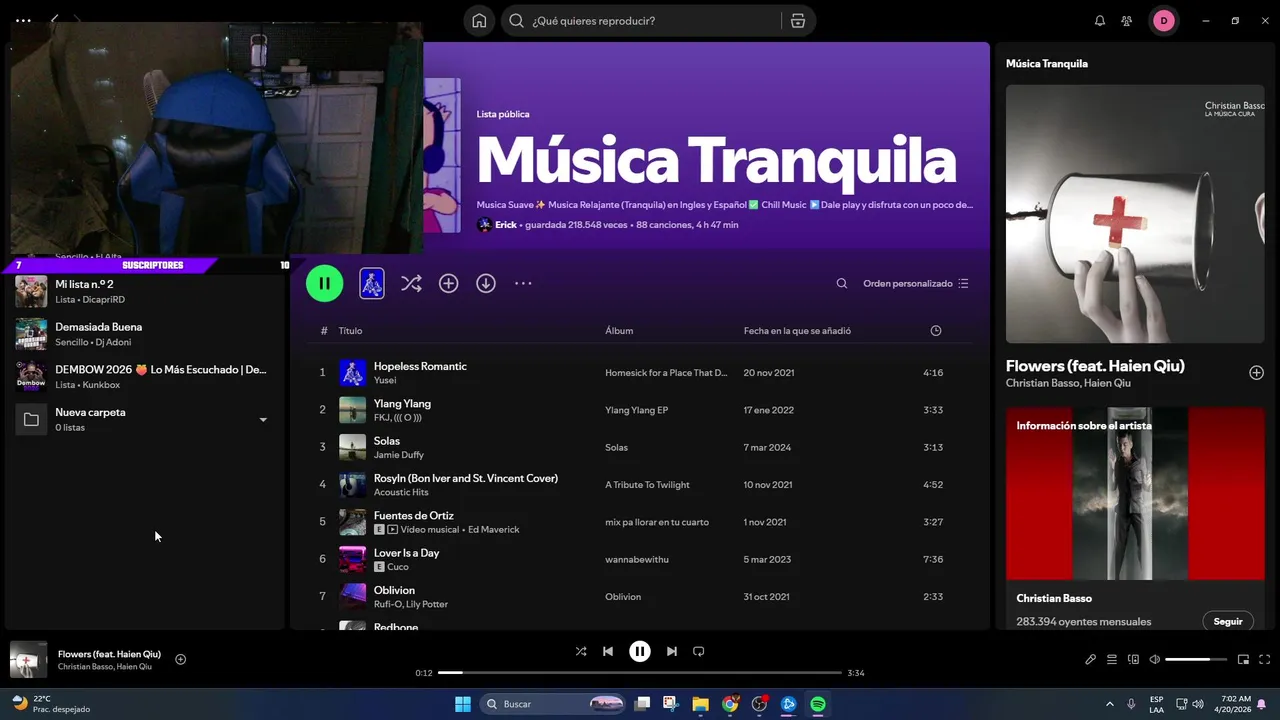Open the album A Tribute To Twilight
Screen dimensions: 1280x720
647,485
